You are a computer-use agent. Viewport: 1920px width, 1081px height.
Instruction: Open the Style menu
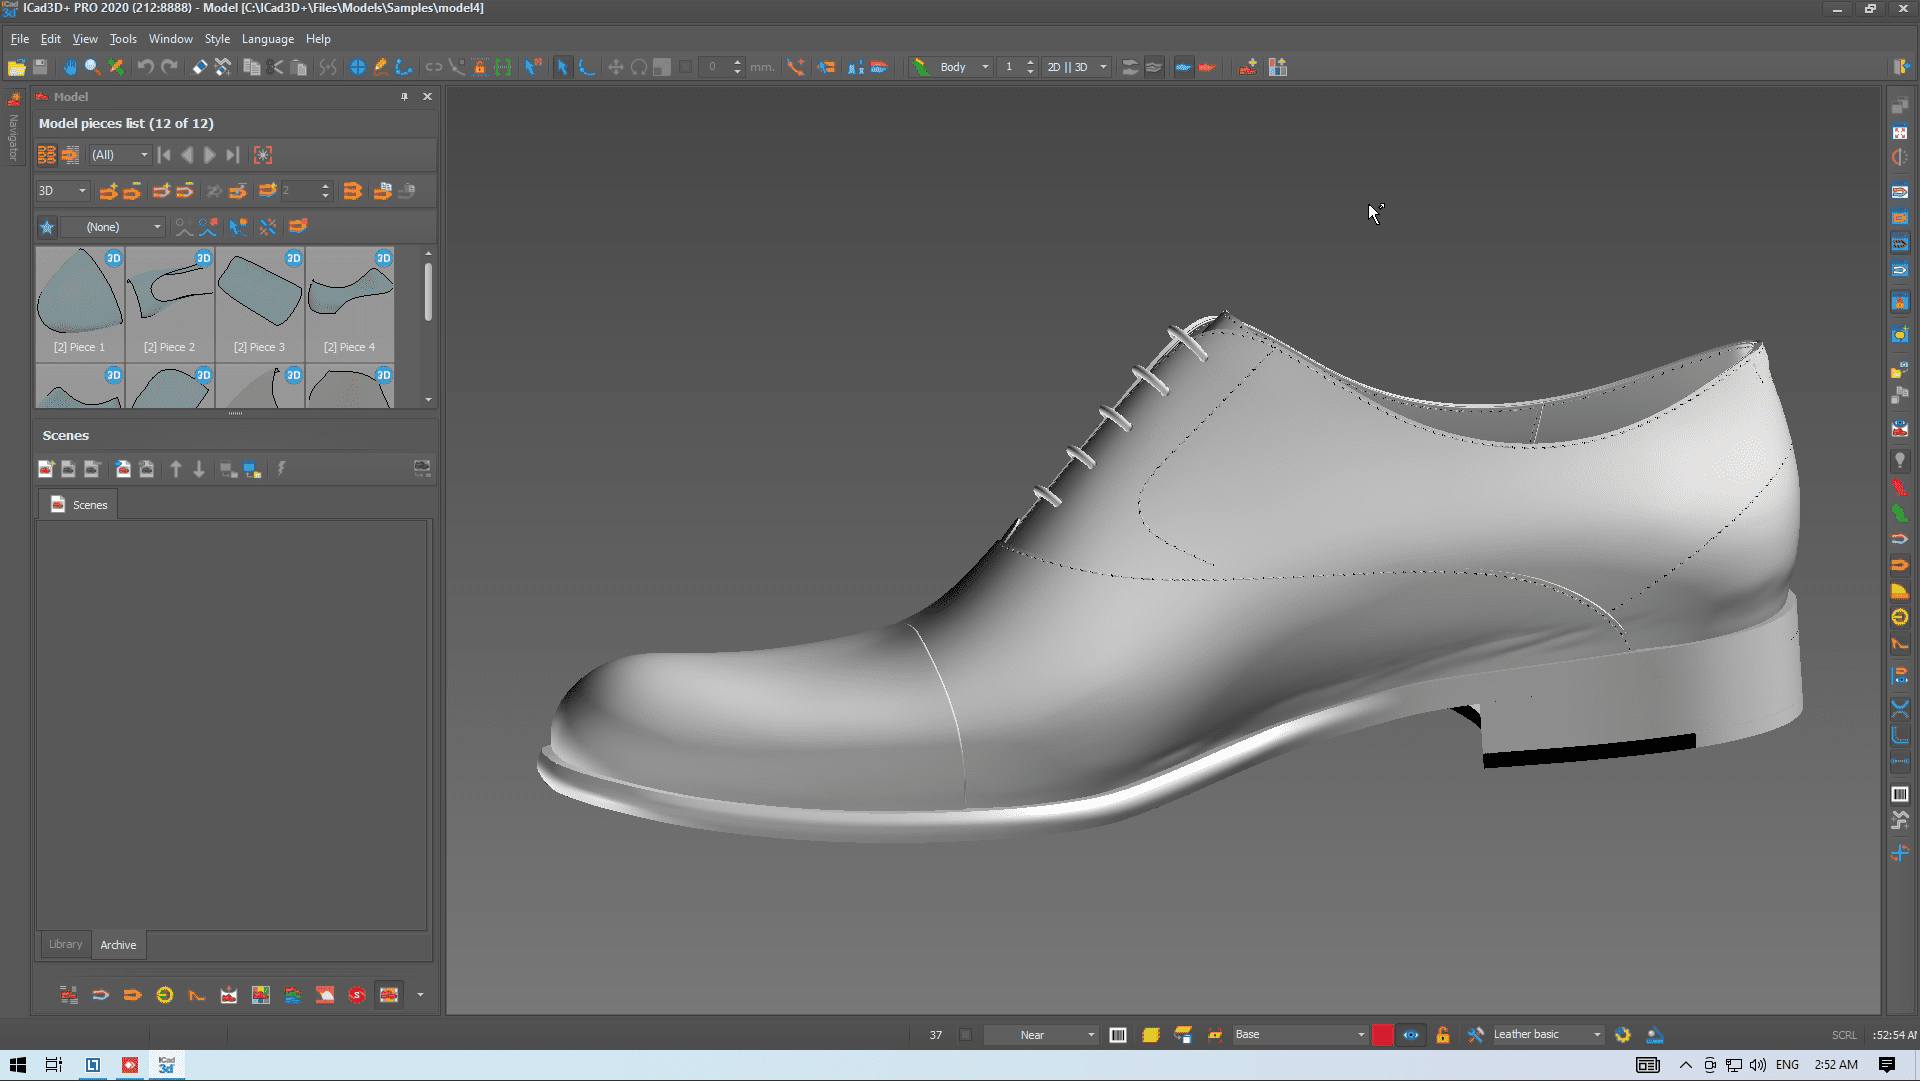click(217, 39)
